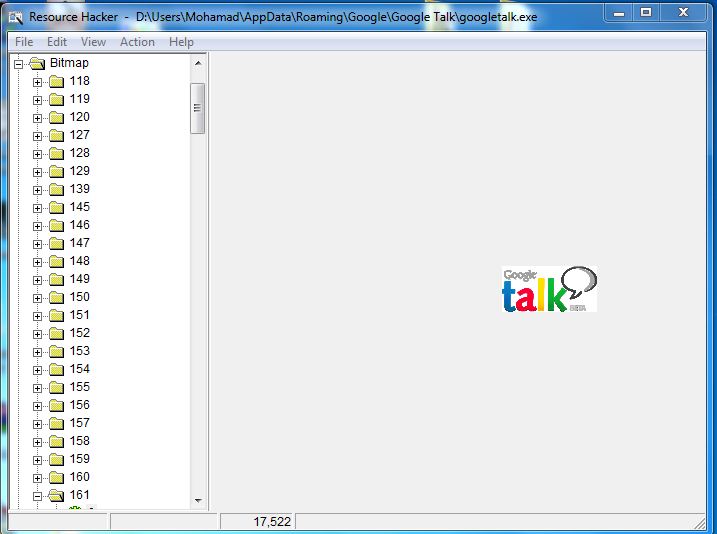This screenshot has height=534, width=717.
Task: Click the tree scrollbar up arrow
Action: click(x=198, y=63)
